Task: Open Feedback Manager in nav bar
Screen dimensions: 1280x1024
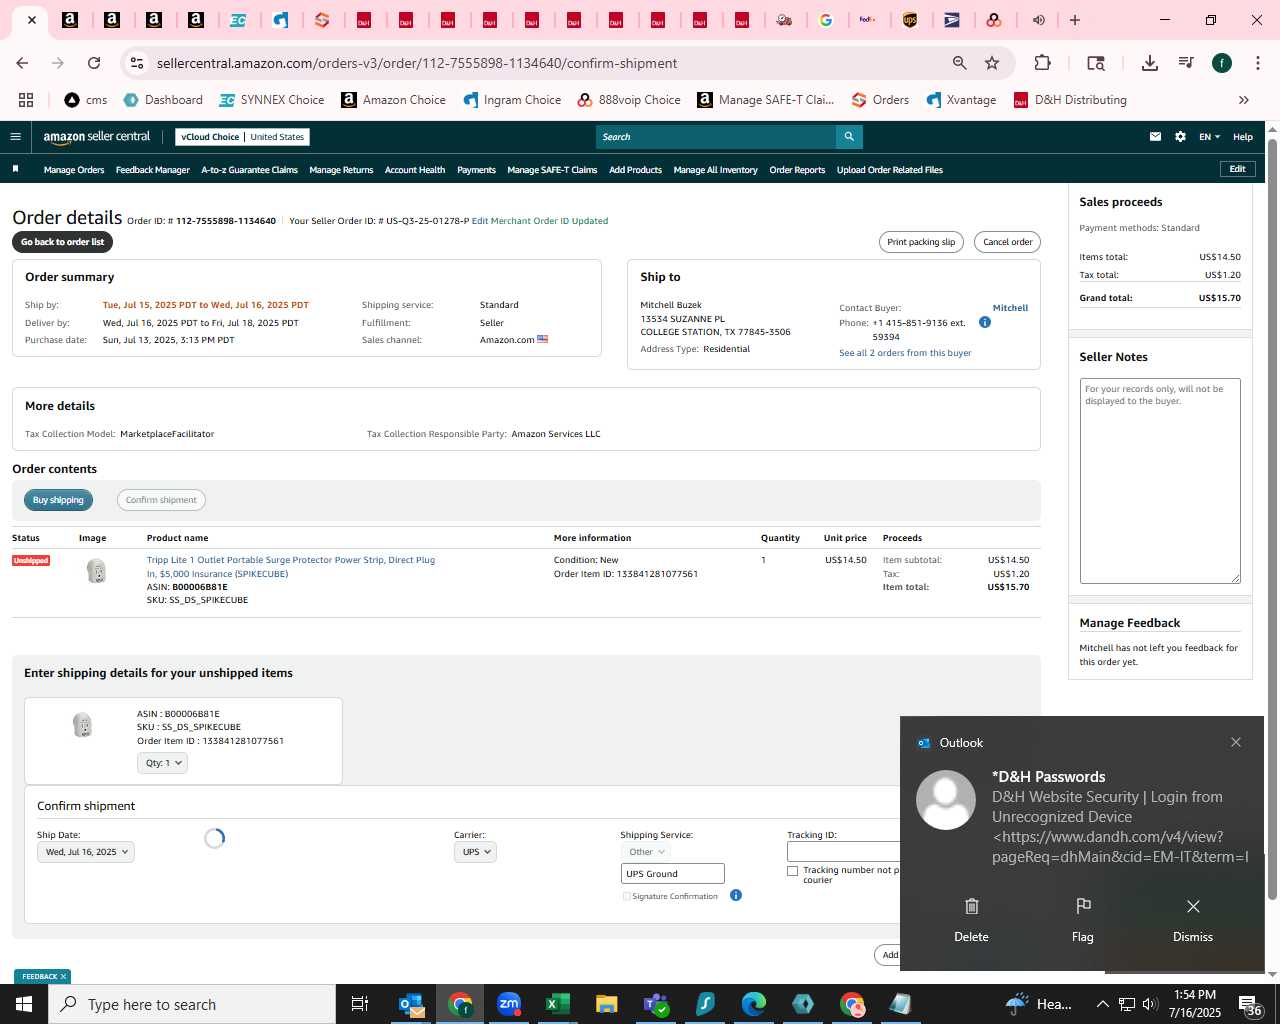Action: pyautogui.click(x=153, y=170)
